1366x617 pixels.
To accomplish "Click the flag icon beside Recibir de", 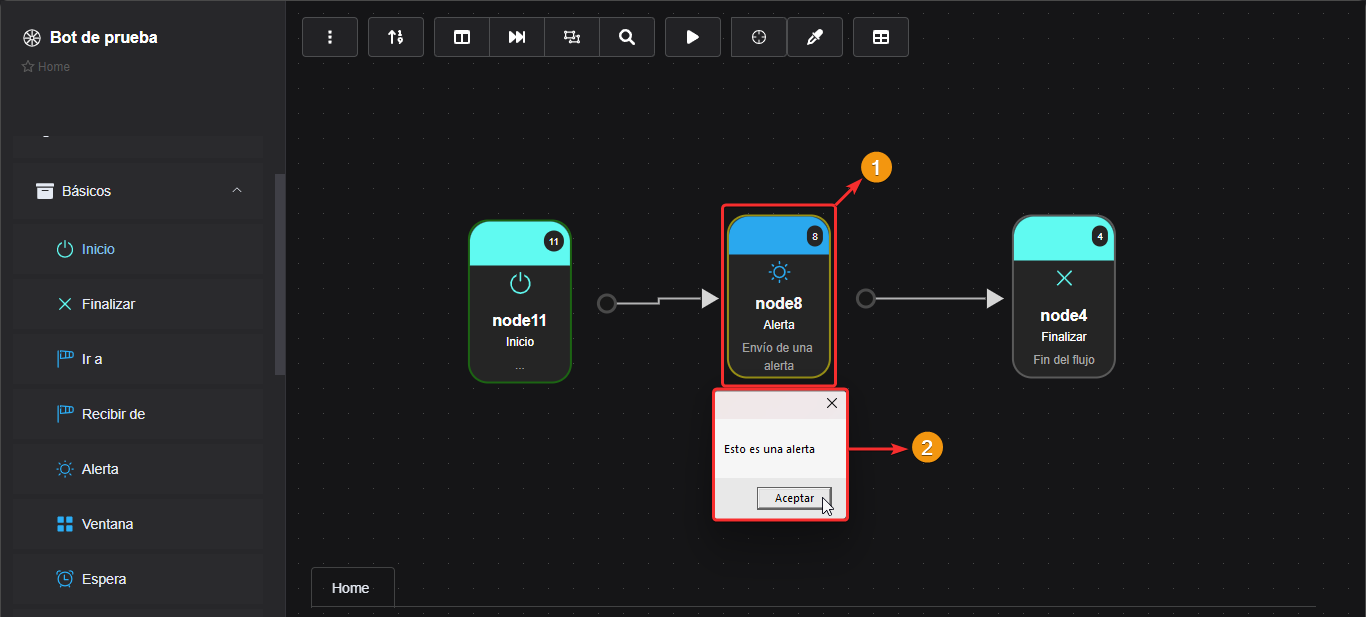I will pyautogui.click(x=65, y=414).
